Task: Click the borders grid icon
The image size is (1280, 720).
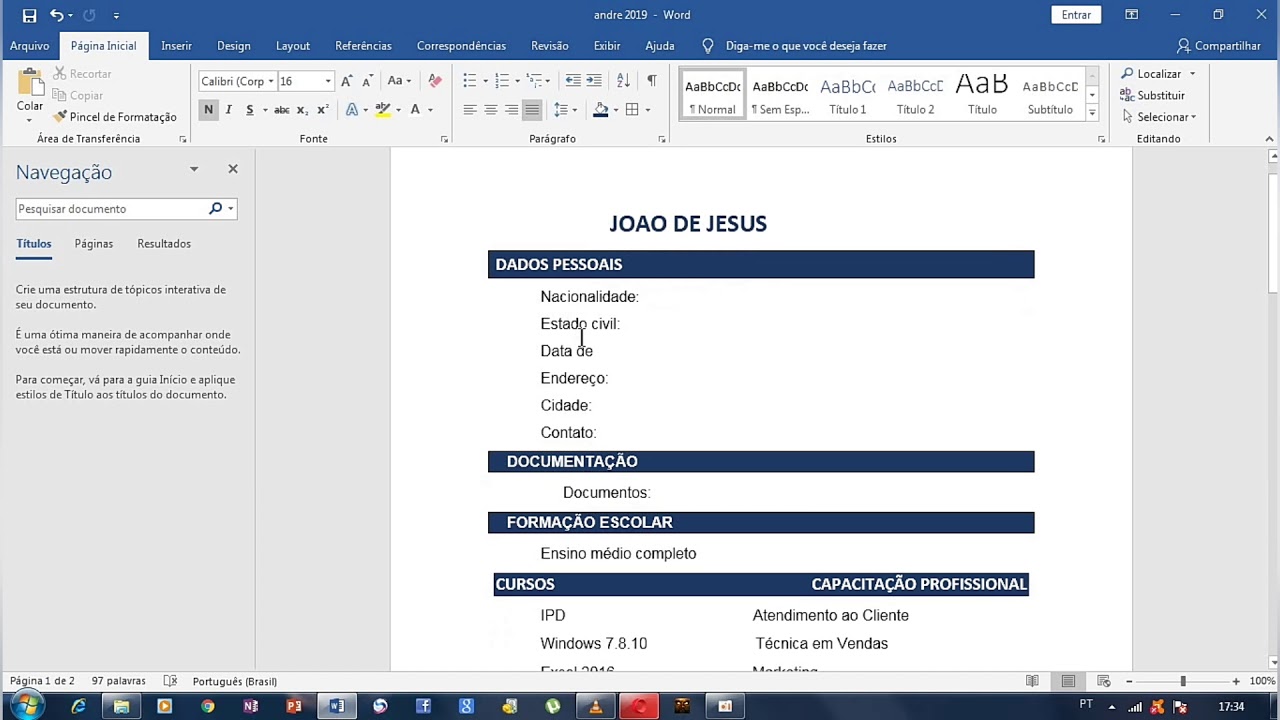Action: coord(632,110)
